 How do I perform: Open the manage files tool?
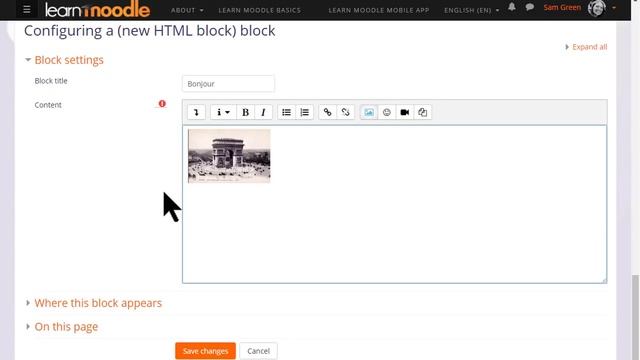[422, 112]
